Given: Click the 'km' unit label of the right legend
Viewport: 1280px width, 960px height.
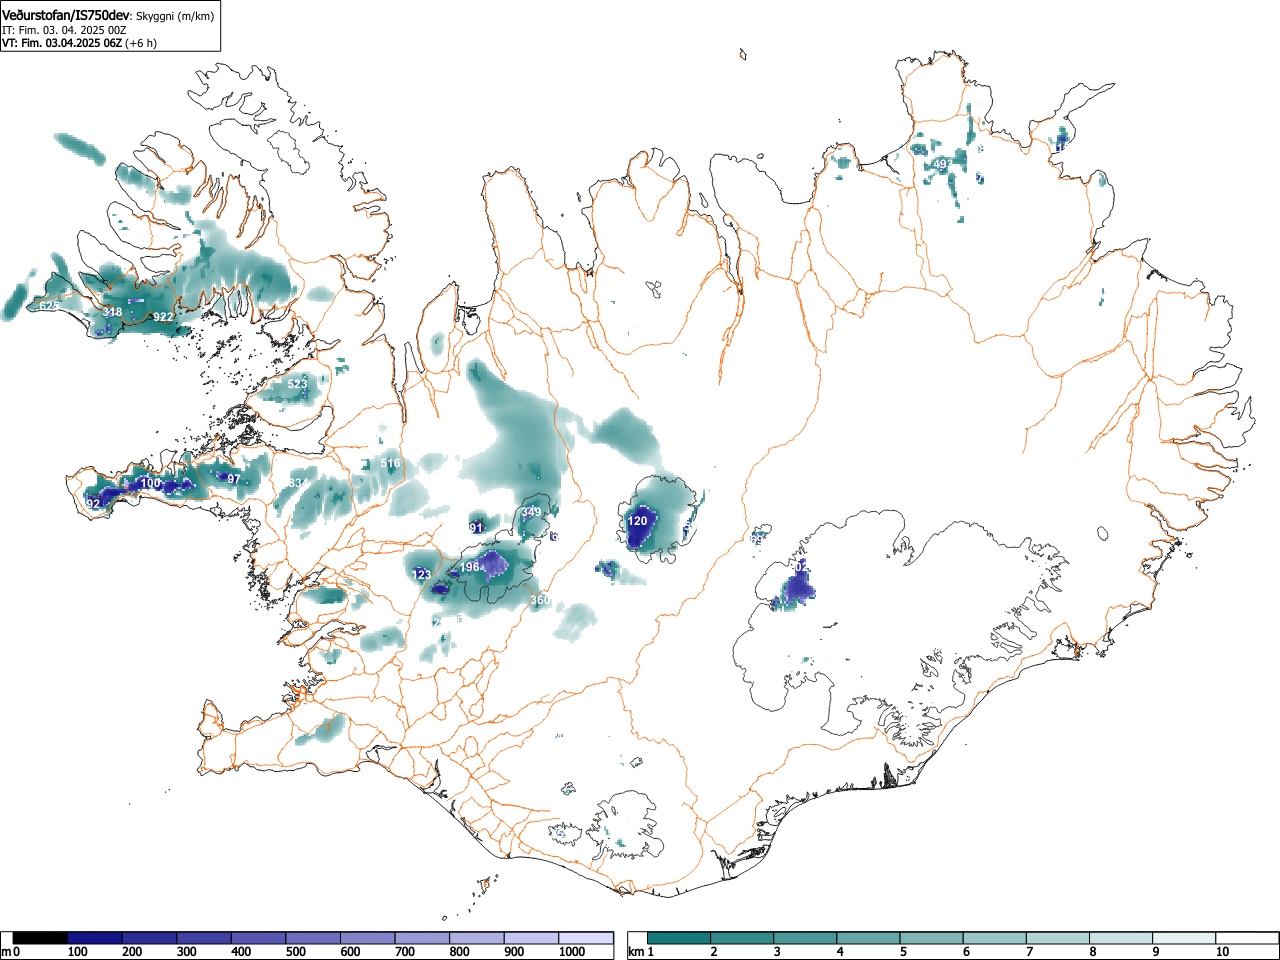Looking at the screenshot, I should pos(636,952).
